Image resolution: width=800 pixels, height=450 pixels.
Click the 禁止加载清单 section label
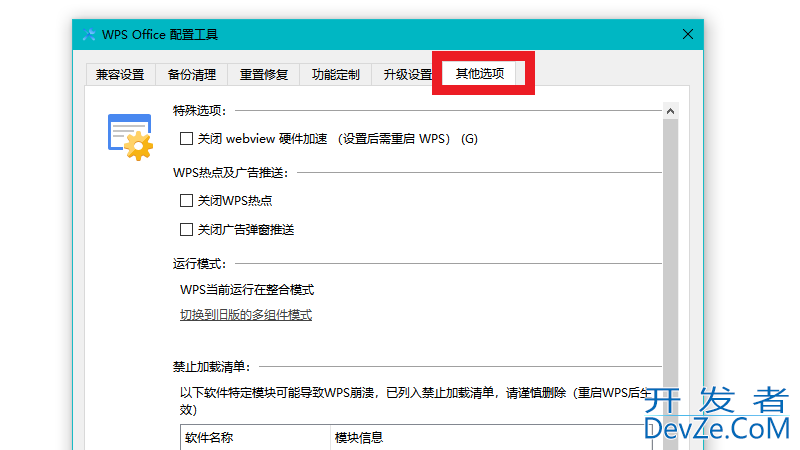tap(212, 366)
